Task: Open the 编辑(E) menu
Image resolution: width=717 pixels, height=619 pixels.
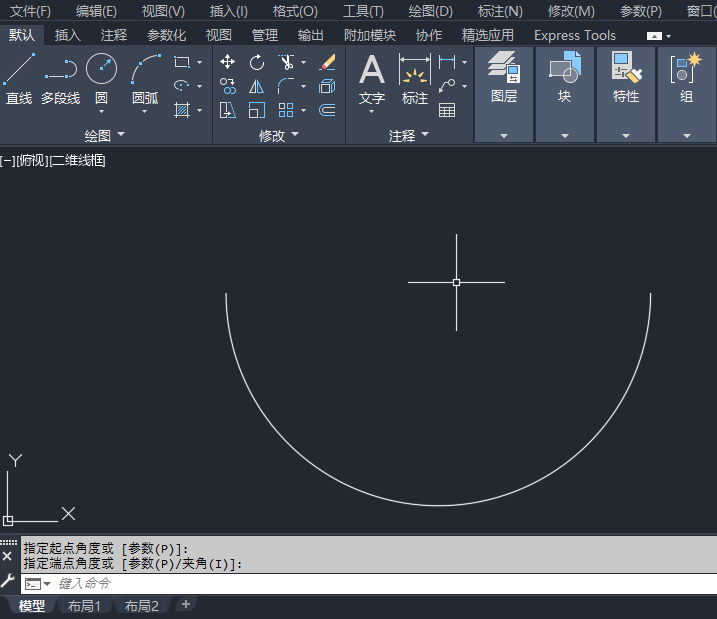Action: pyautogui.click(x=96, y=11)
